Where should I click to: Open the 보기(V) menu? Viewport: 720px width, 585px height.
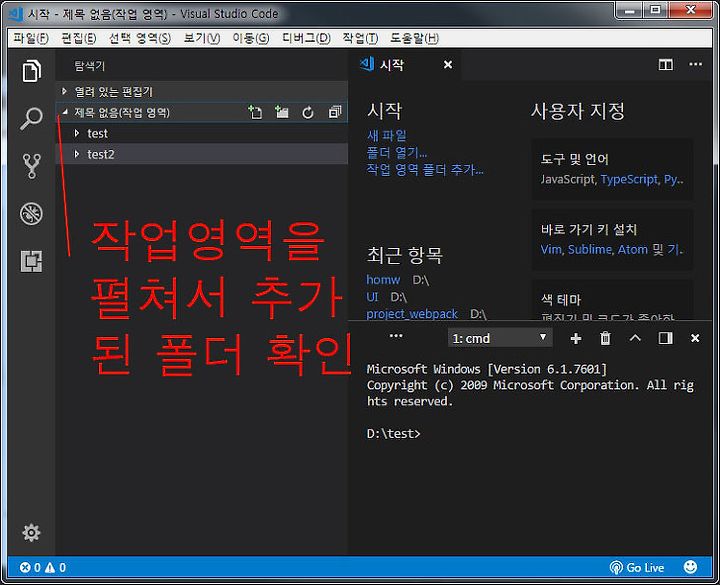pos(202,38)
